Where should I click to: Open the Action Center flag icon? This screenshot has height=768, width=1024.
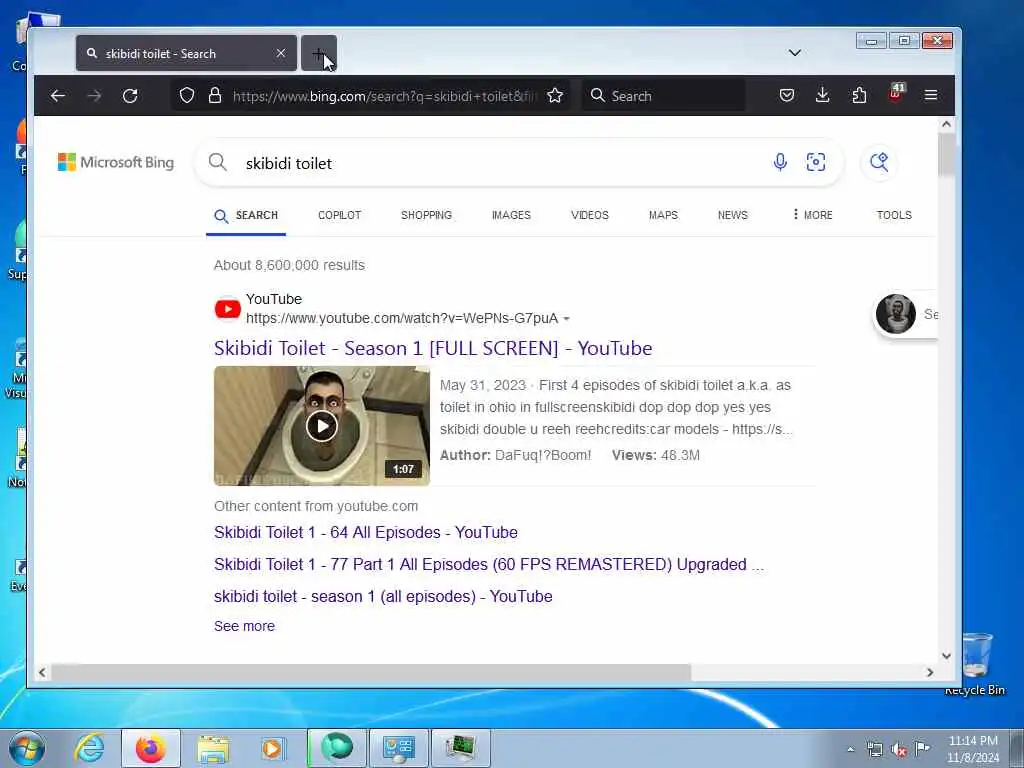coord(922,748)
